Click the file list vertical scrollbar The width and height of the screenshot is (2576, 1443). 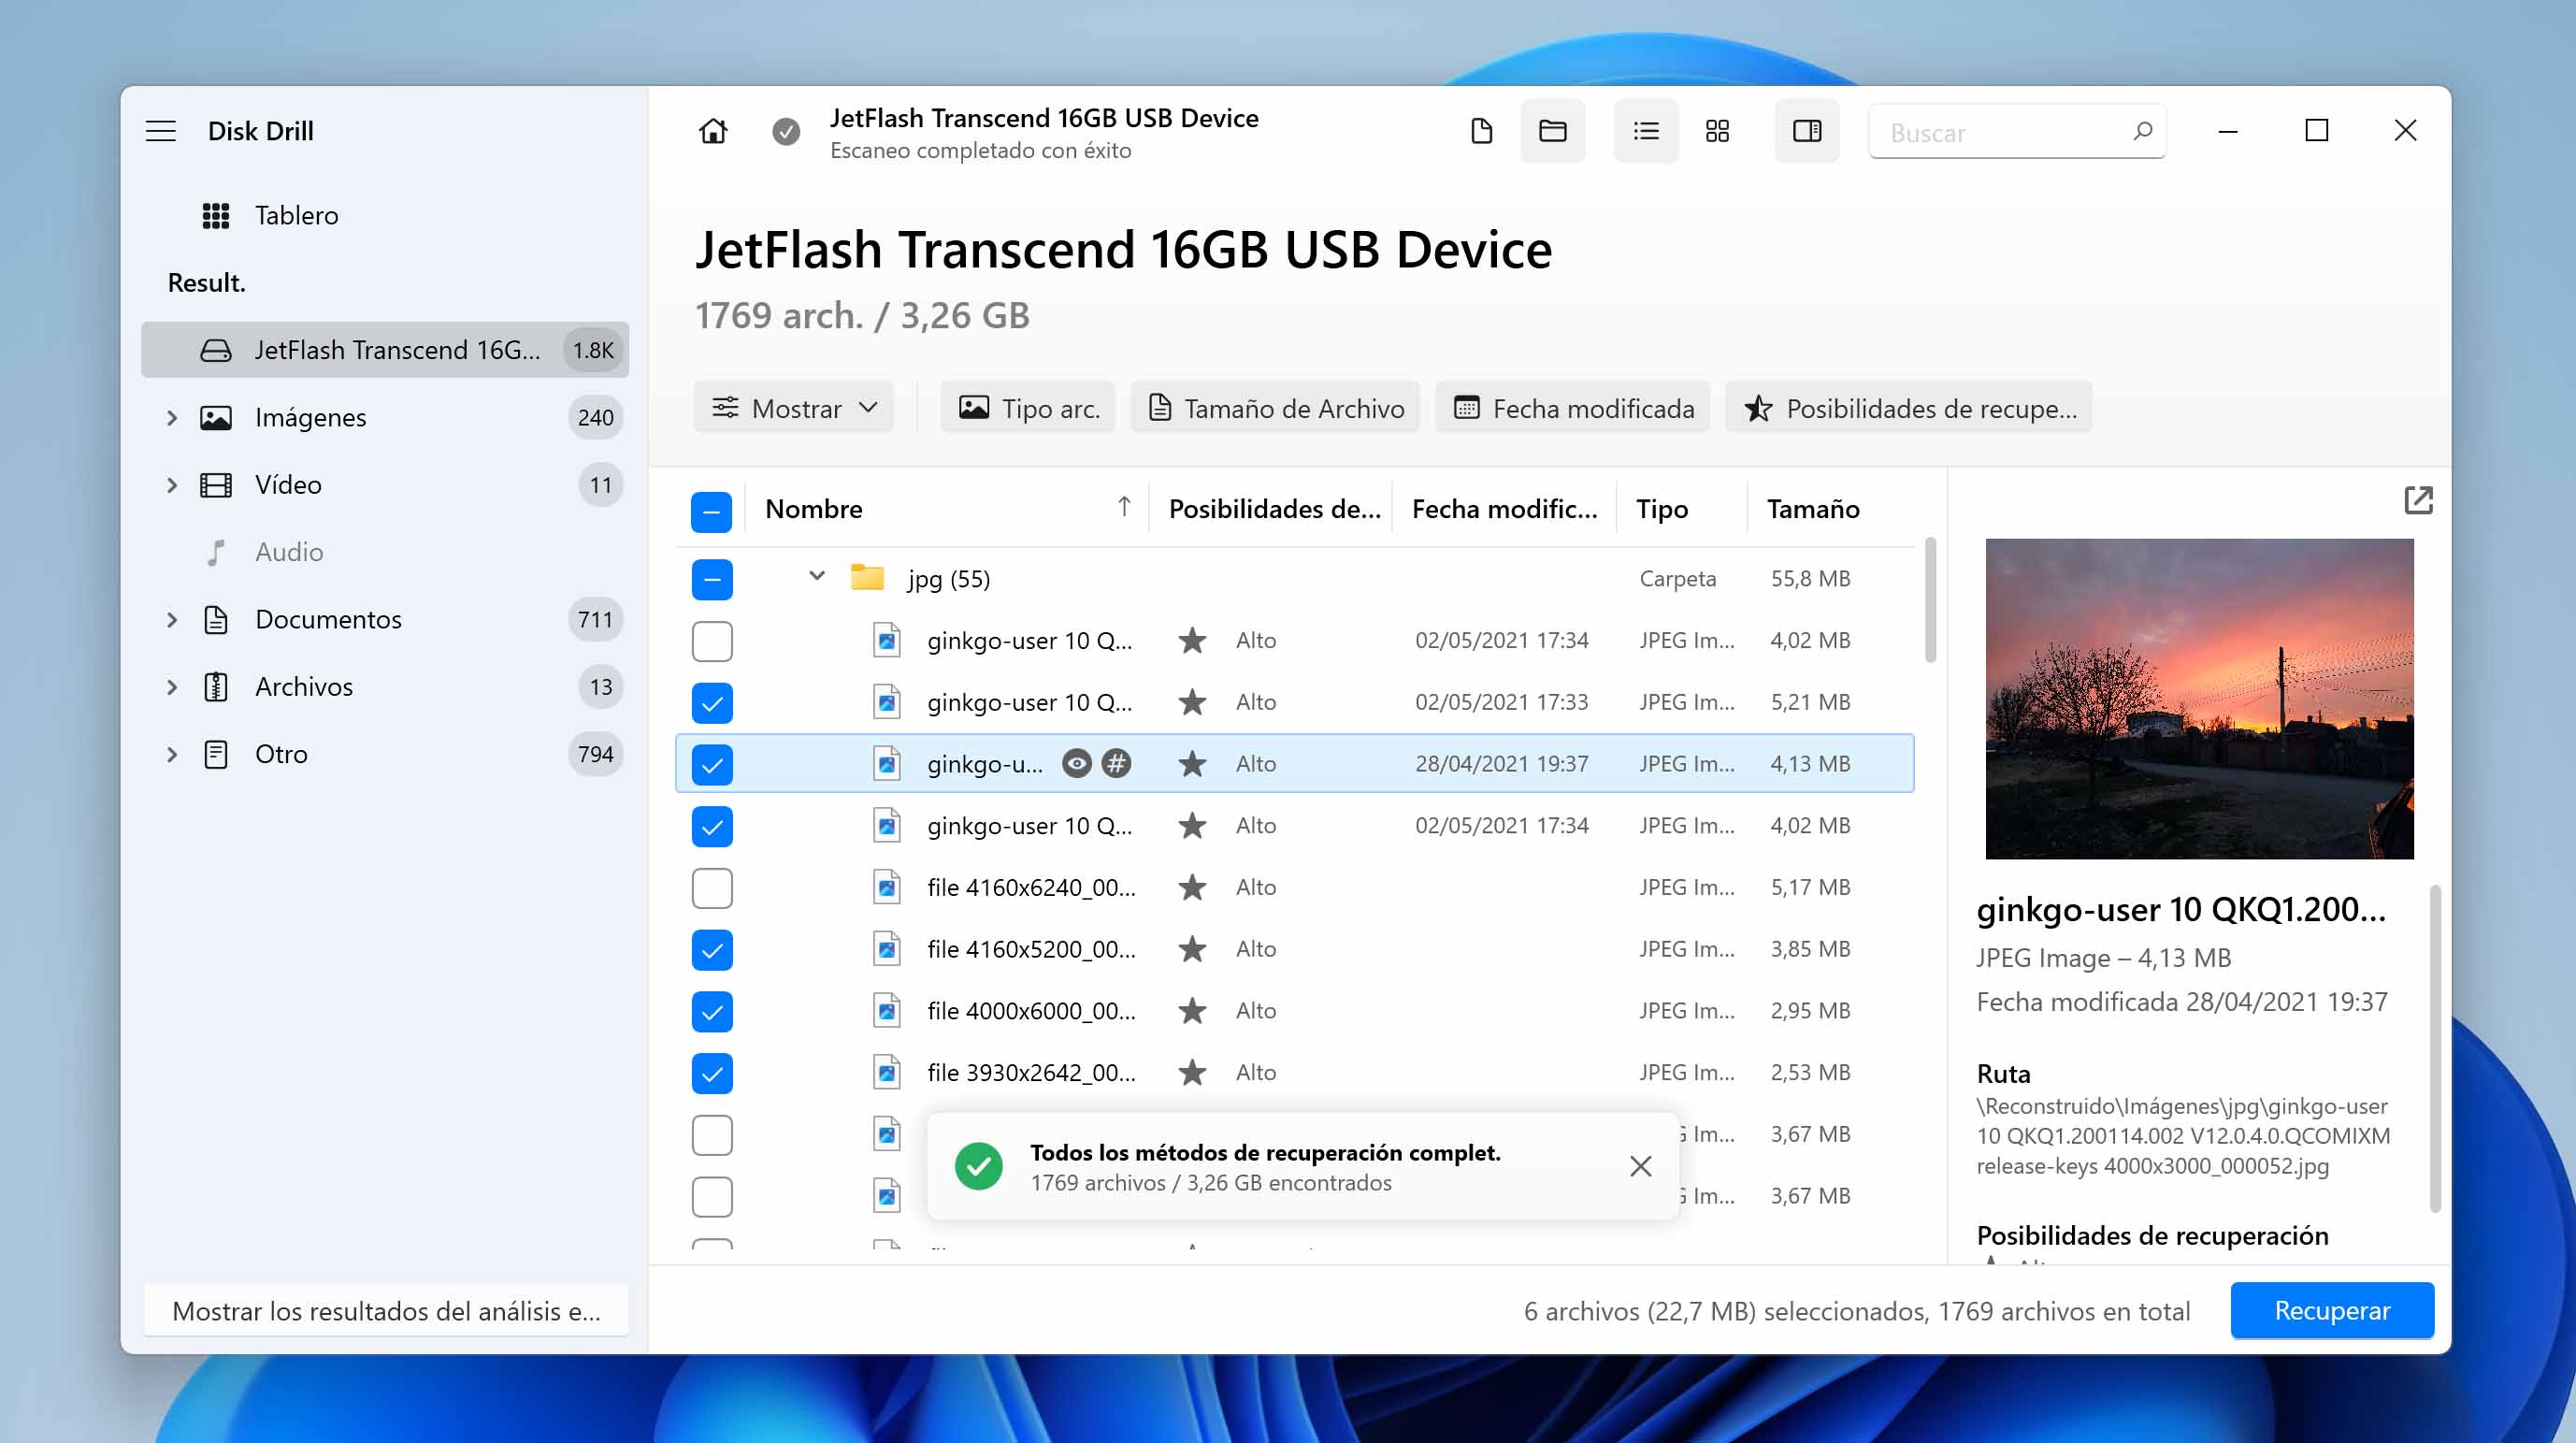(x=1930, y=600)
